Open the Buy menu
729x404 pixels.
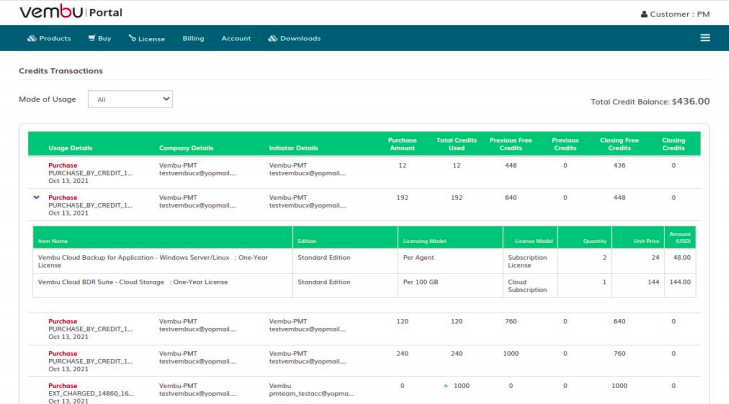coord(99,38)
